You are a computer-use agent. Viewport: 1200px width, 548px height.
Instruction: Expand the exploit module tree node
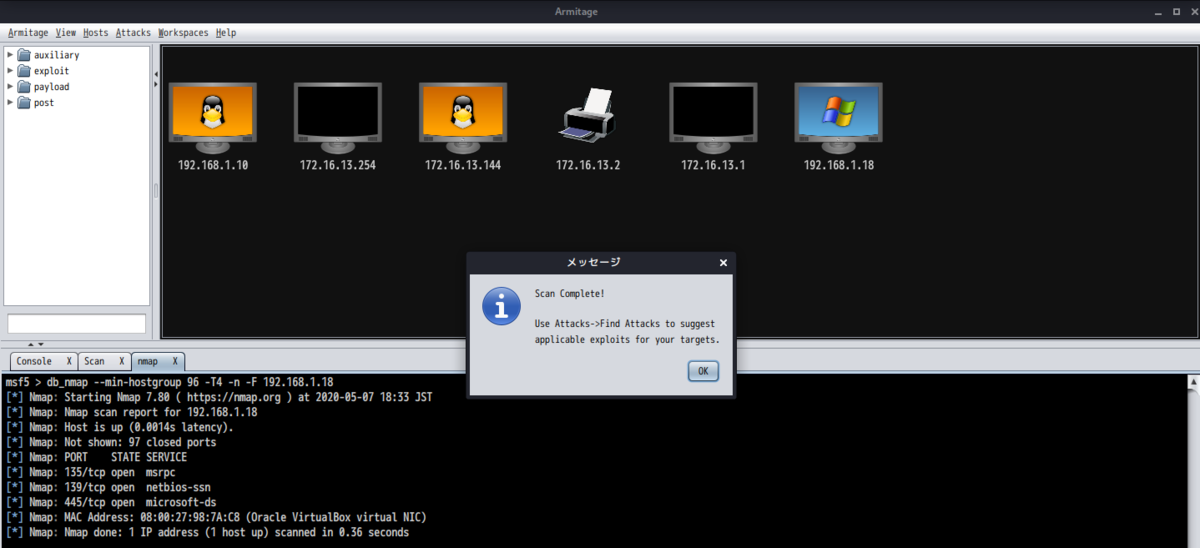(10, 71)
